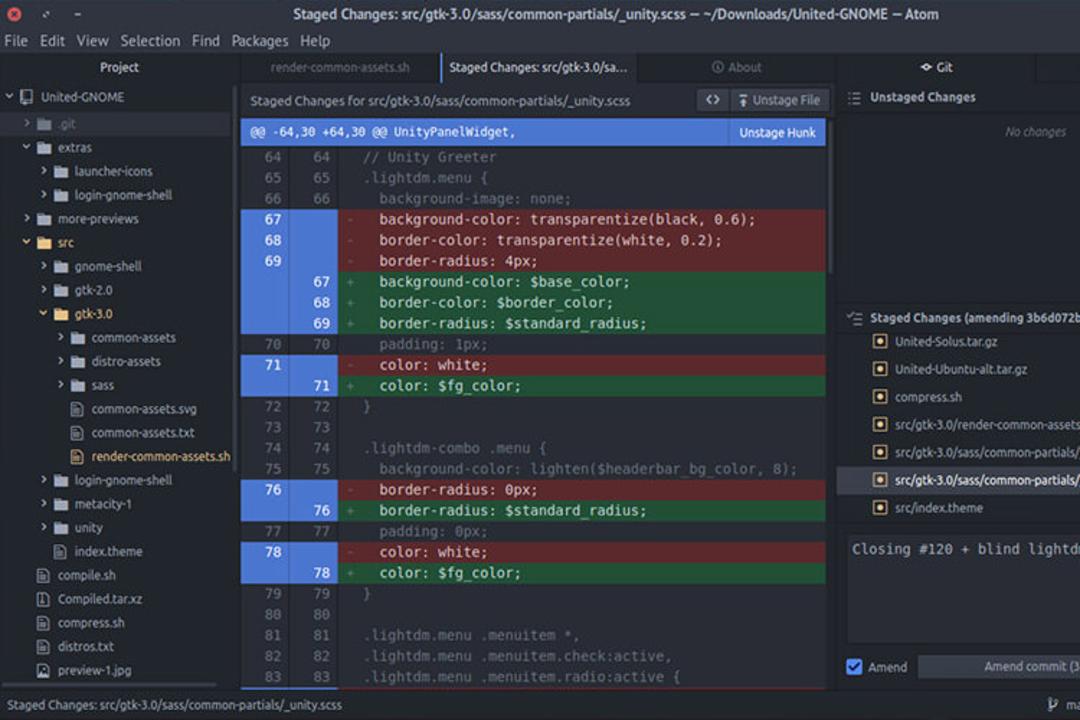Click the launcher-icons folder icon

tap(61, 172)
